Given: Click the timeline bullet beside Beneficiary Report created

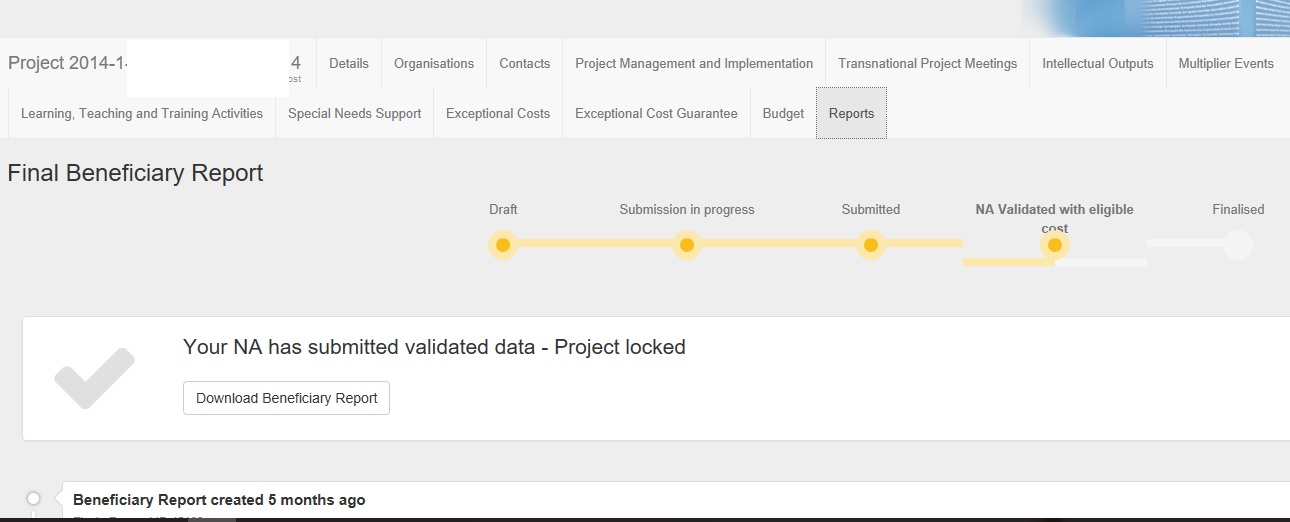Looking at the screenshot, I should [33, 498].
